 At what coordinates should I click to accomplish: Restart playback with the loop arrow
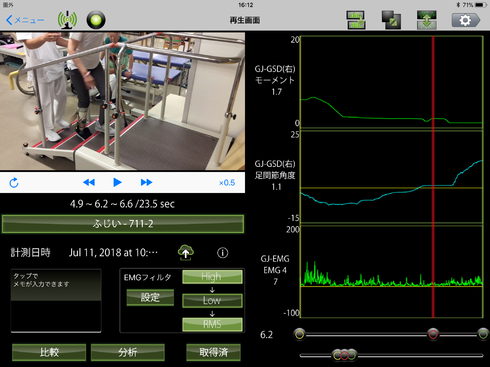(x=14, y=183)
